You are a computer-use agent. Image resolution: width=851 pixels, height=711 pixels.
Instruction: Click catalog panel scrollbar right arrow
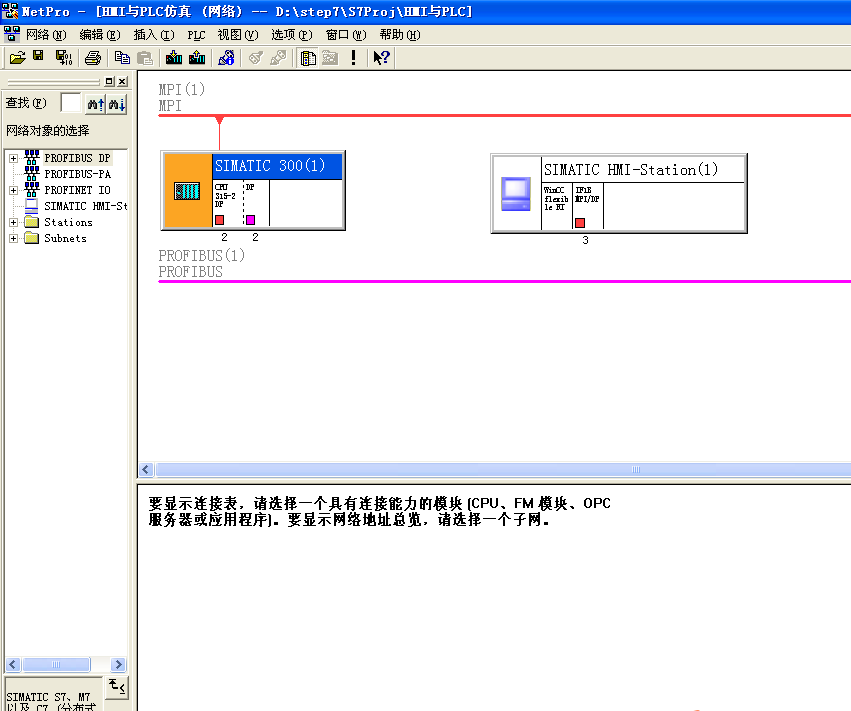point(118,664)
